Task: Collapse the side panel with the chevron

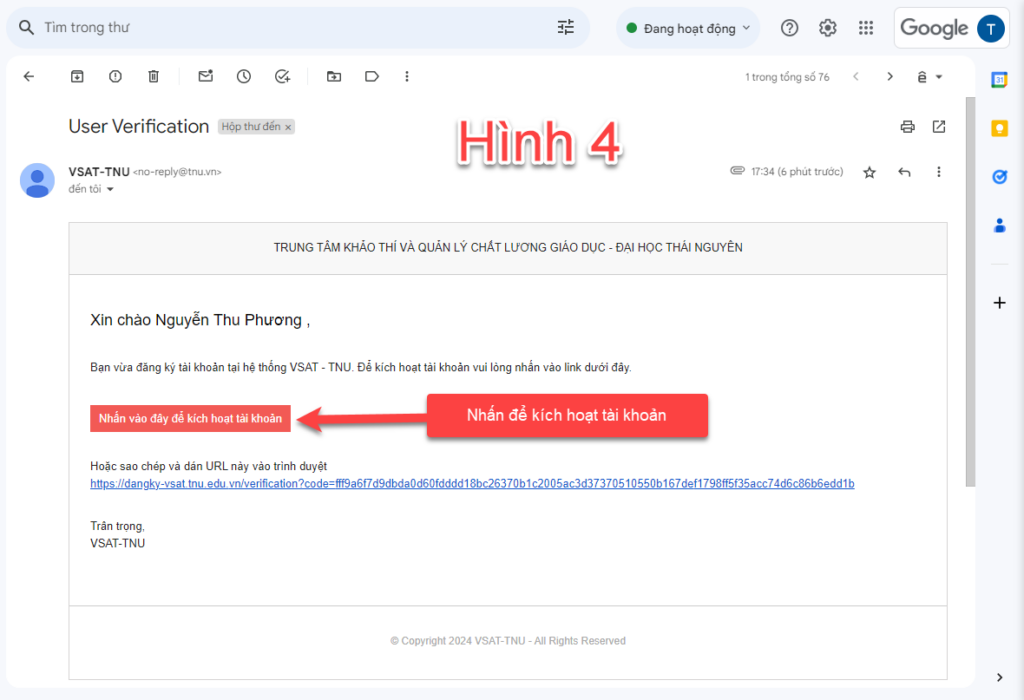Action: pyautogui.click(x=999, y=677)
